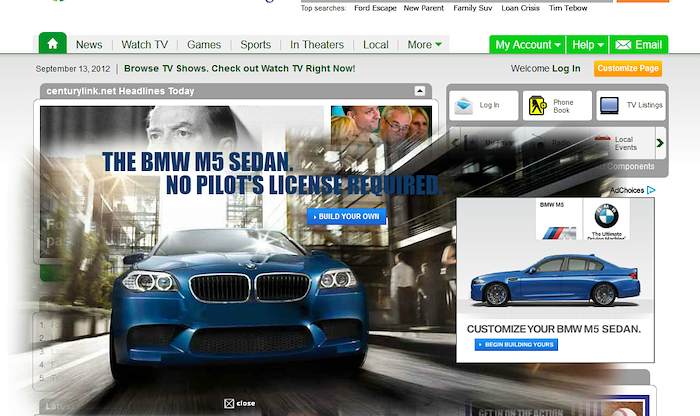The image size is (700, 416).
Task: Go to the green Home icon tab
Action: 53,43
